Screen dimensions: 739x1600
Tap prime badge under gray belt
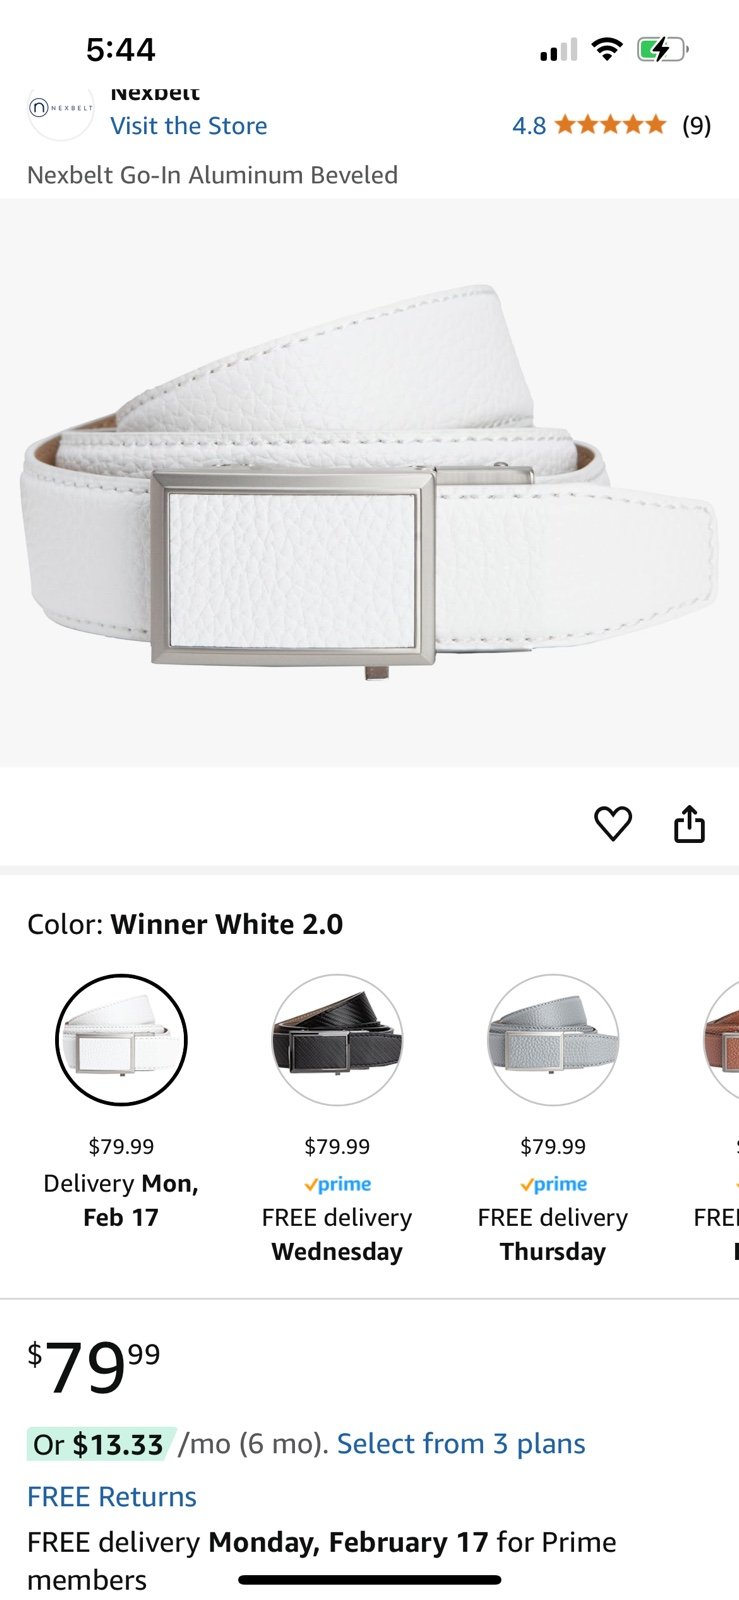553,1184
